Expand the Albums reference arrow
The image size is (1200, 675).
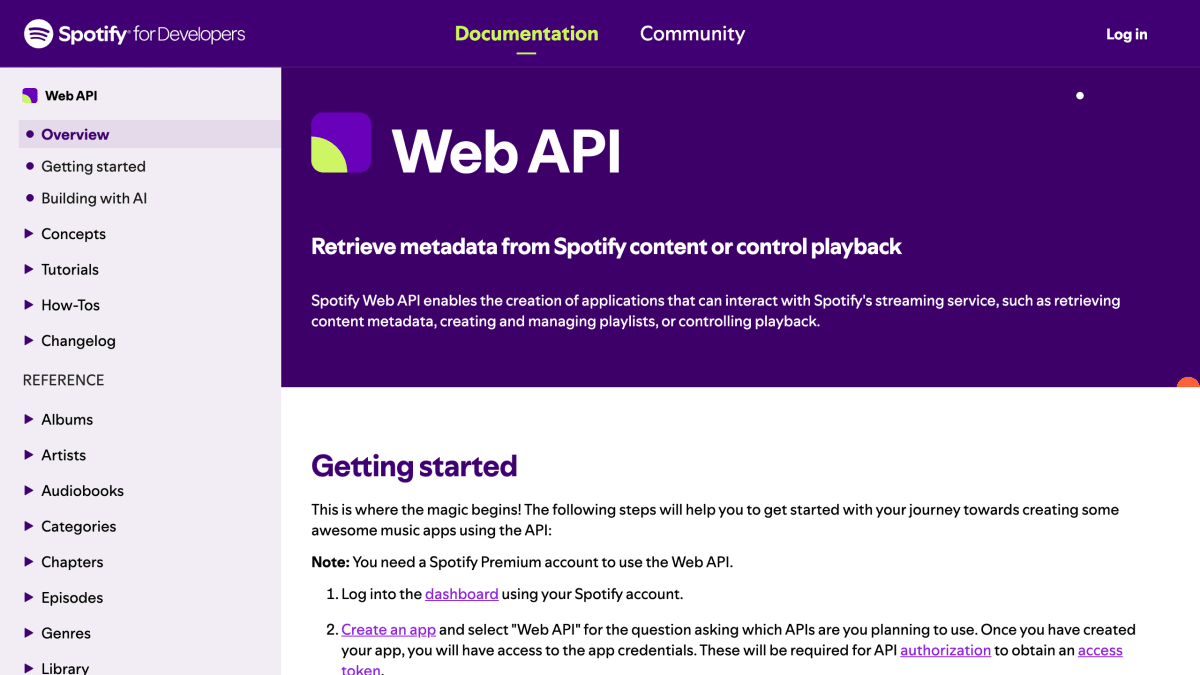29,419
